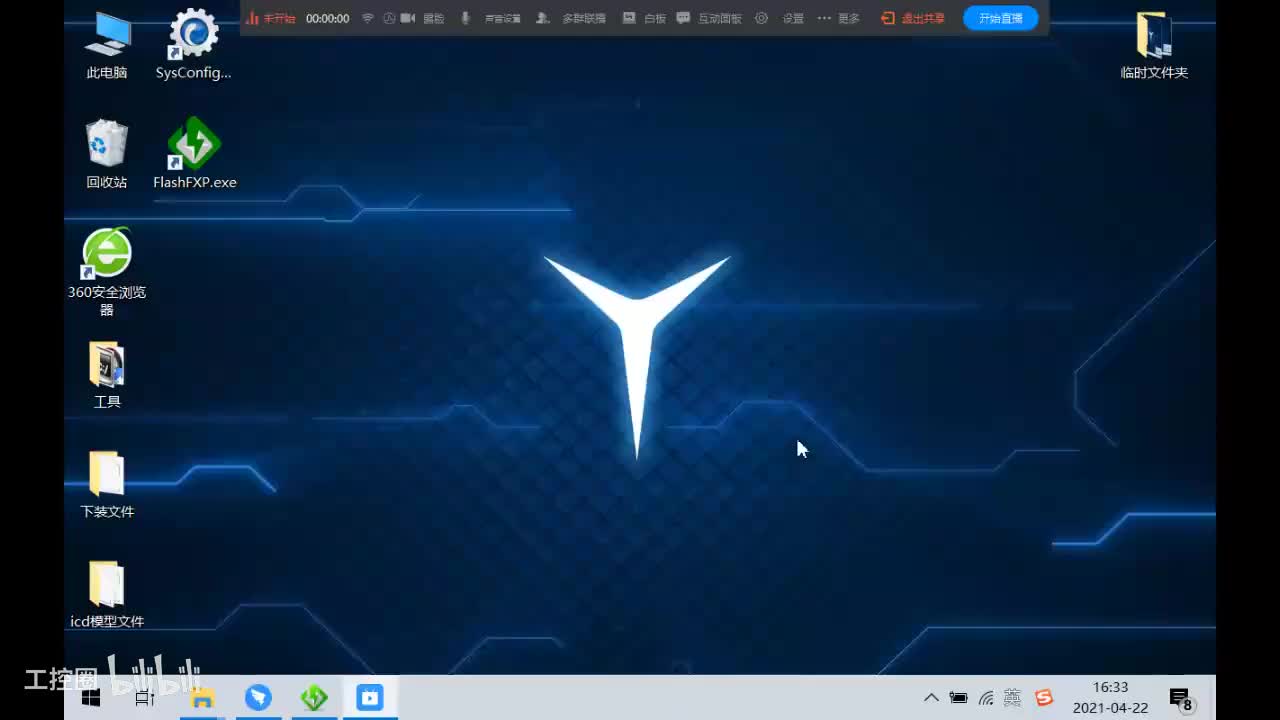1280x720 pixels.
Task: Open the 此电脑 desktop icon
Action: 107,45
